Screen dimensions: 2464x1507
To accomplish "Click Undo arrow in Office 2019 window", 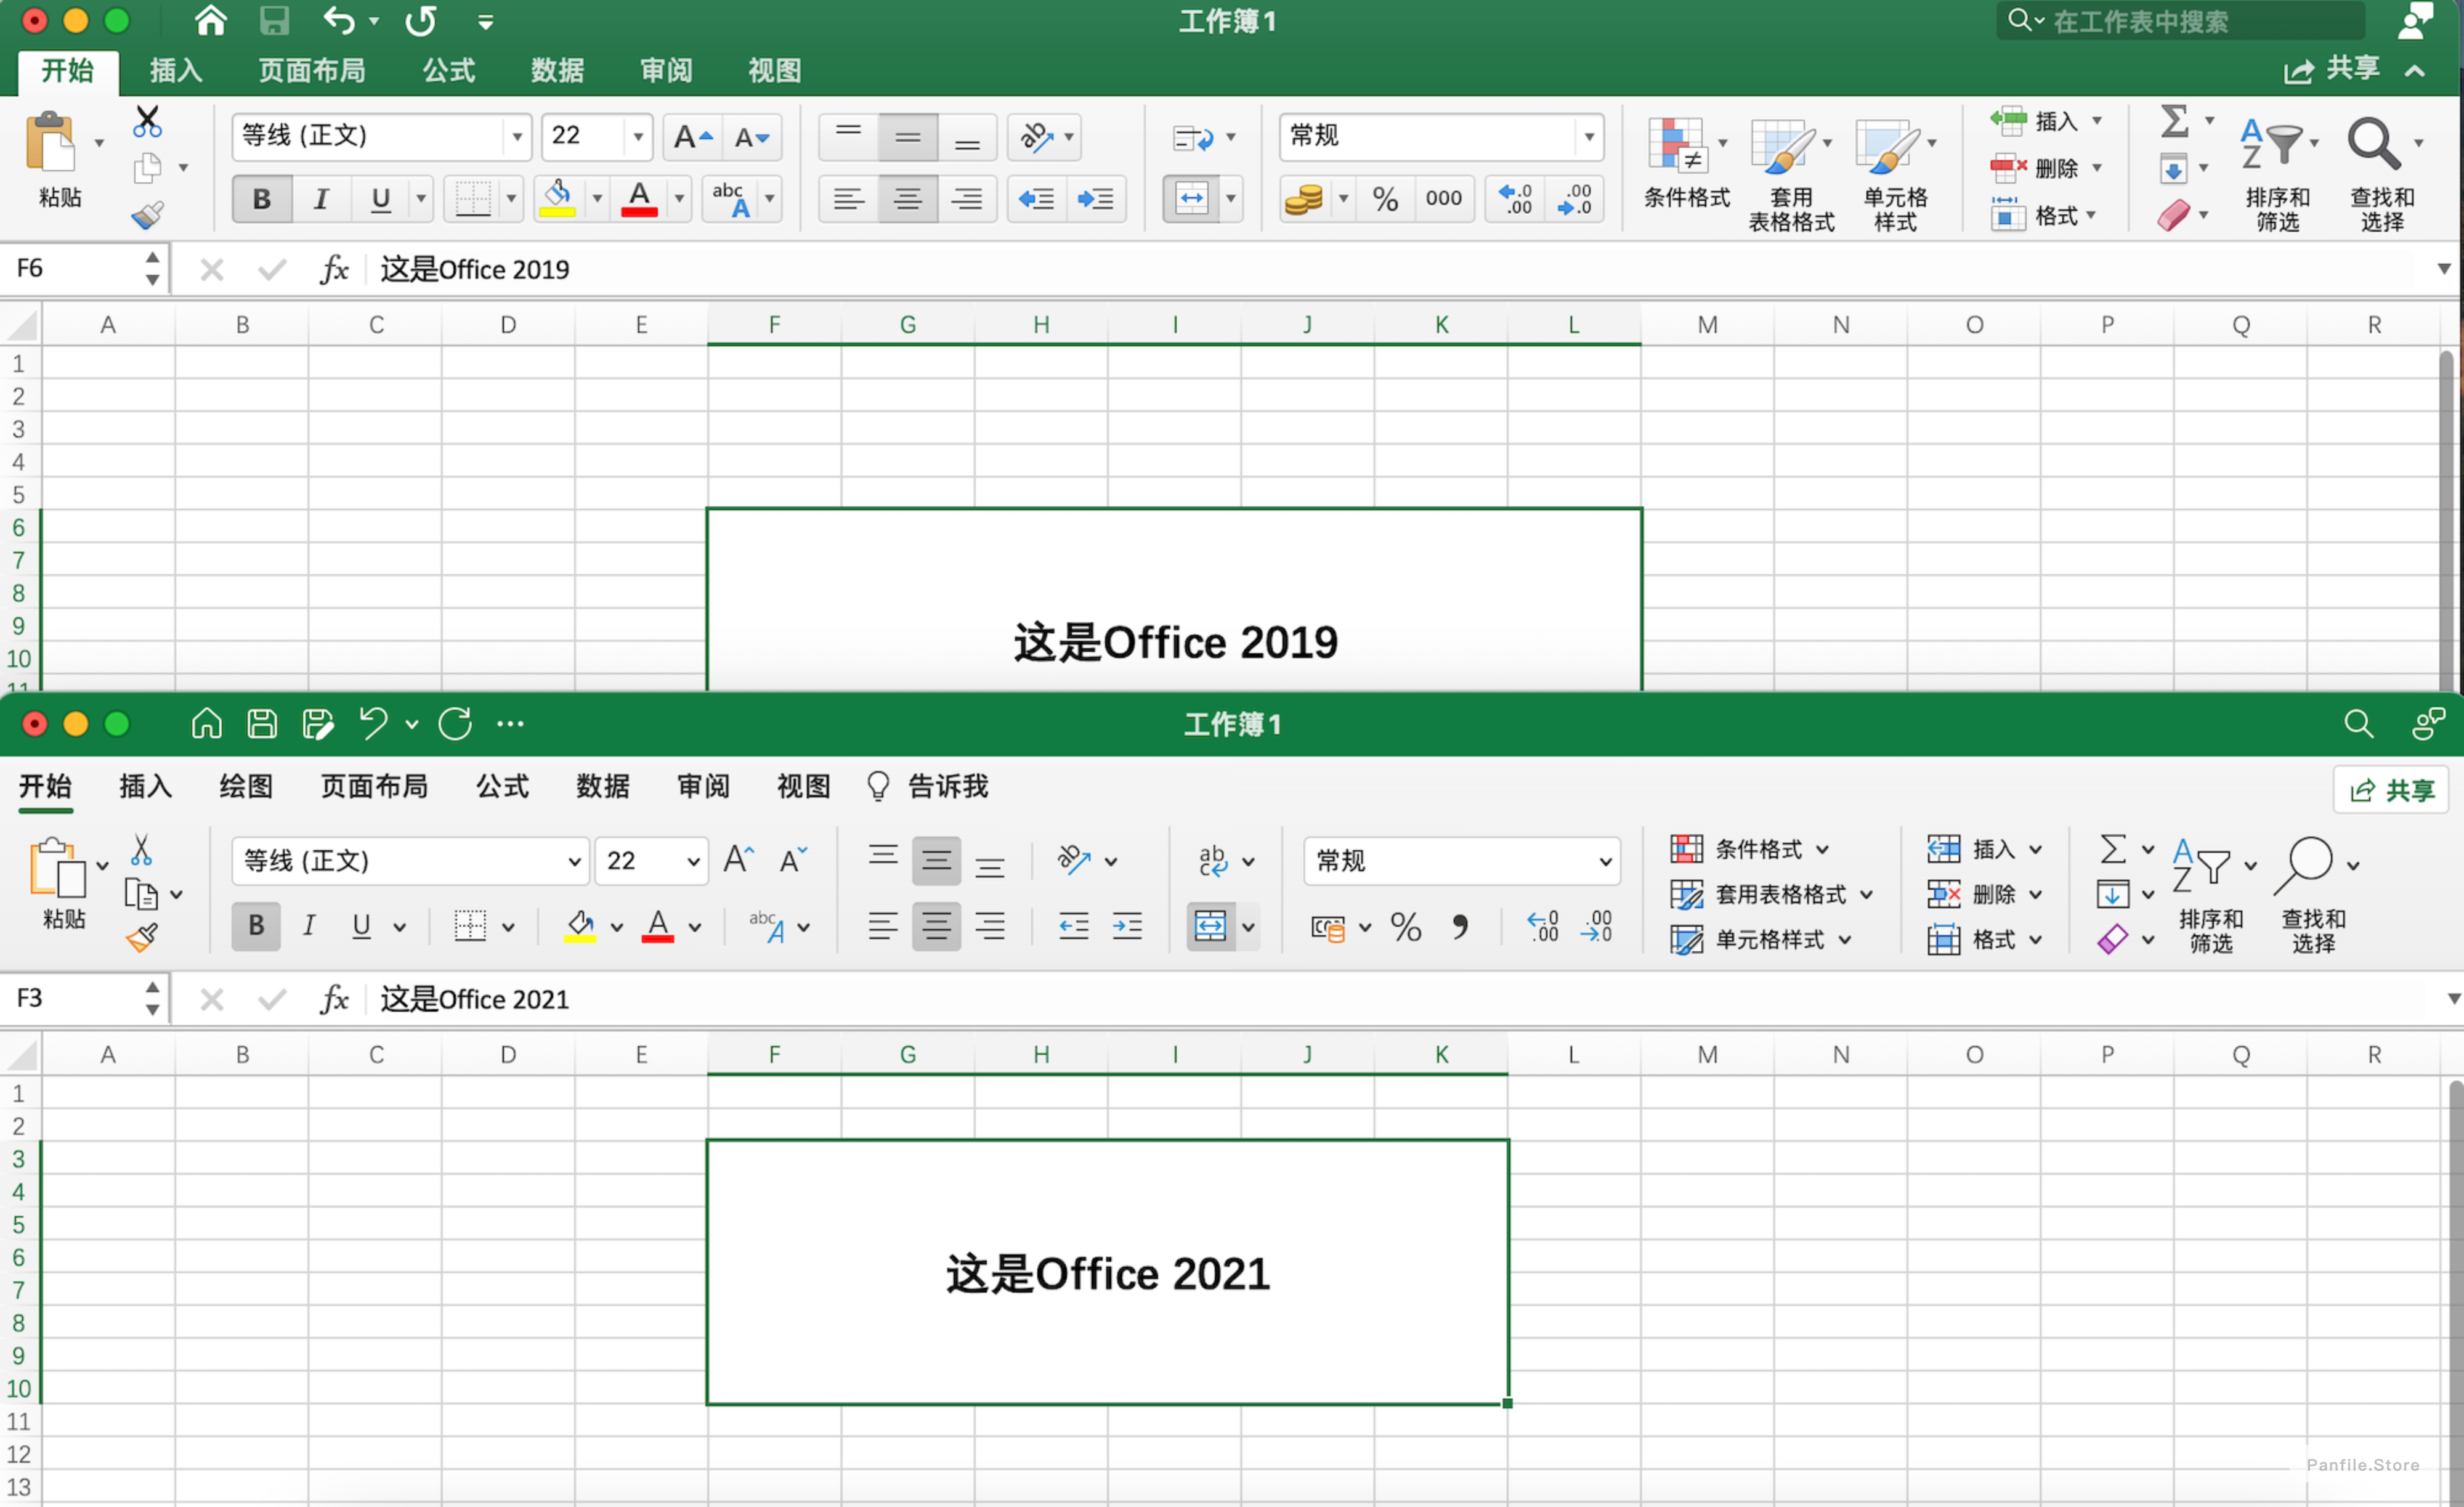I will pyautogui.click(x=339, y=20).
